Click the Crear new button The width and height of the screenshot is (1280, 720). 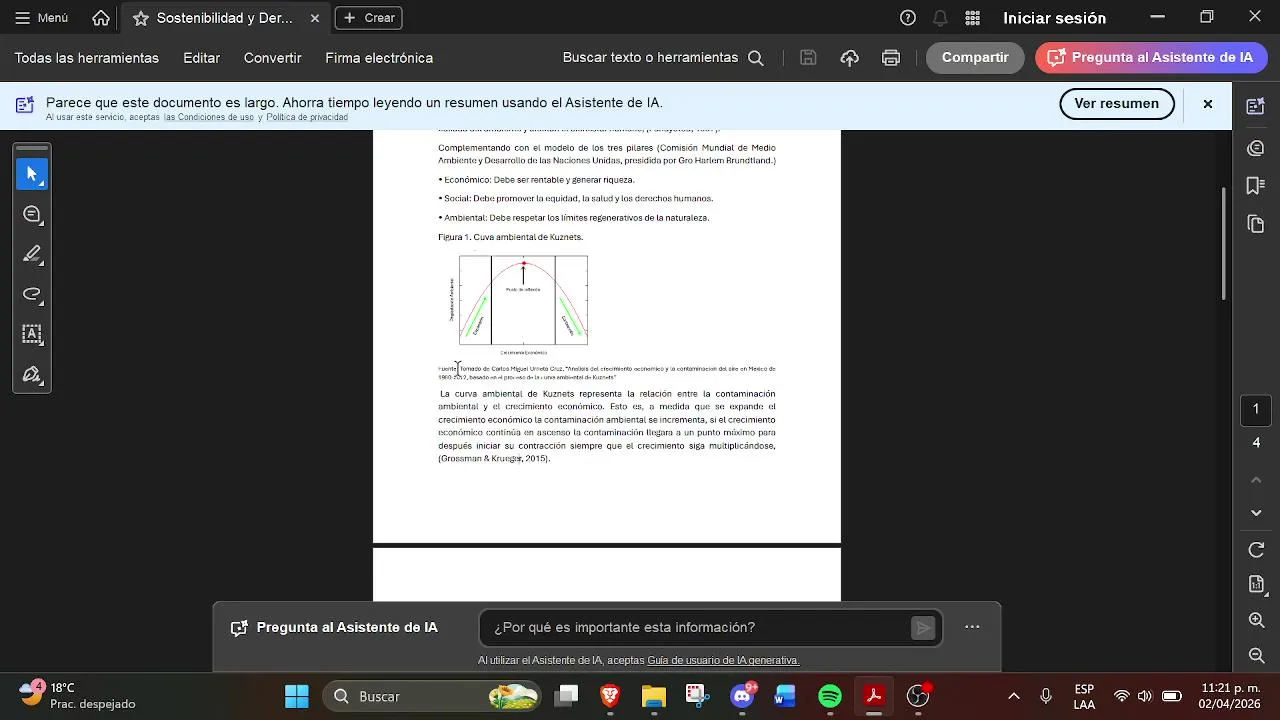(369, 18)
